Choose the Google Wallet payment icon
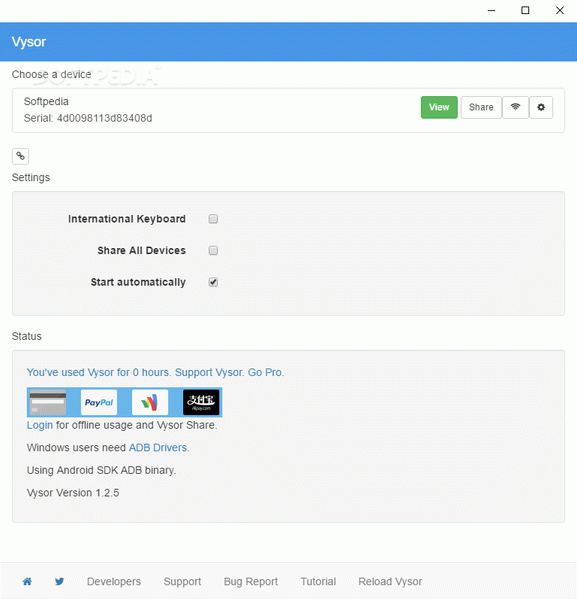This screenshot has height=600, width=577. [x=150, y=402]
